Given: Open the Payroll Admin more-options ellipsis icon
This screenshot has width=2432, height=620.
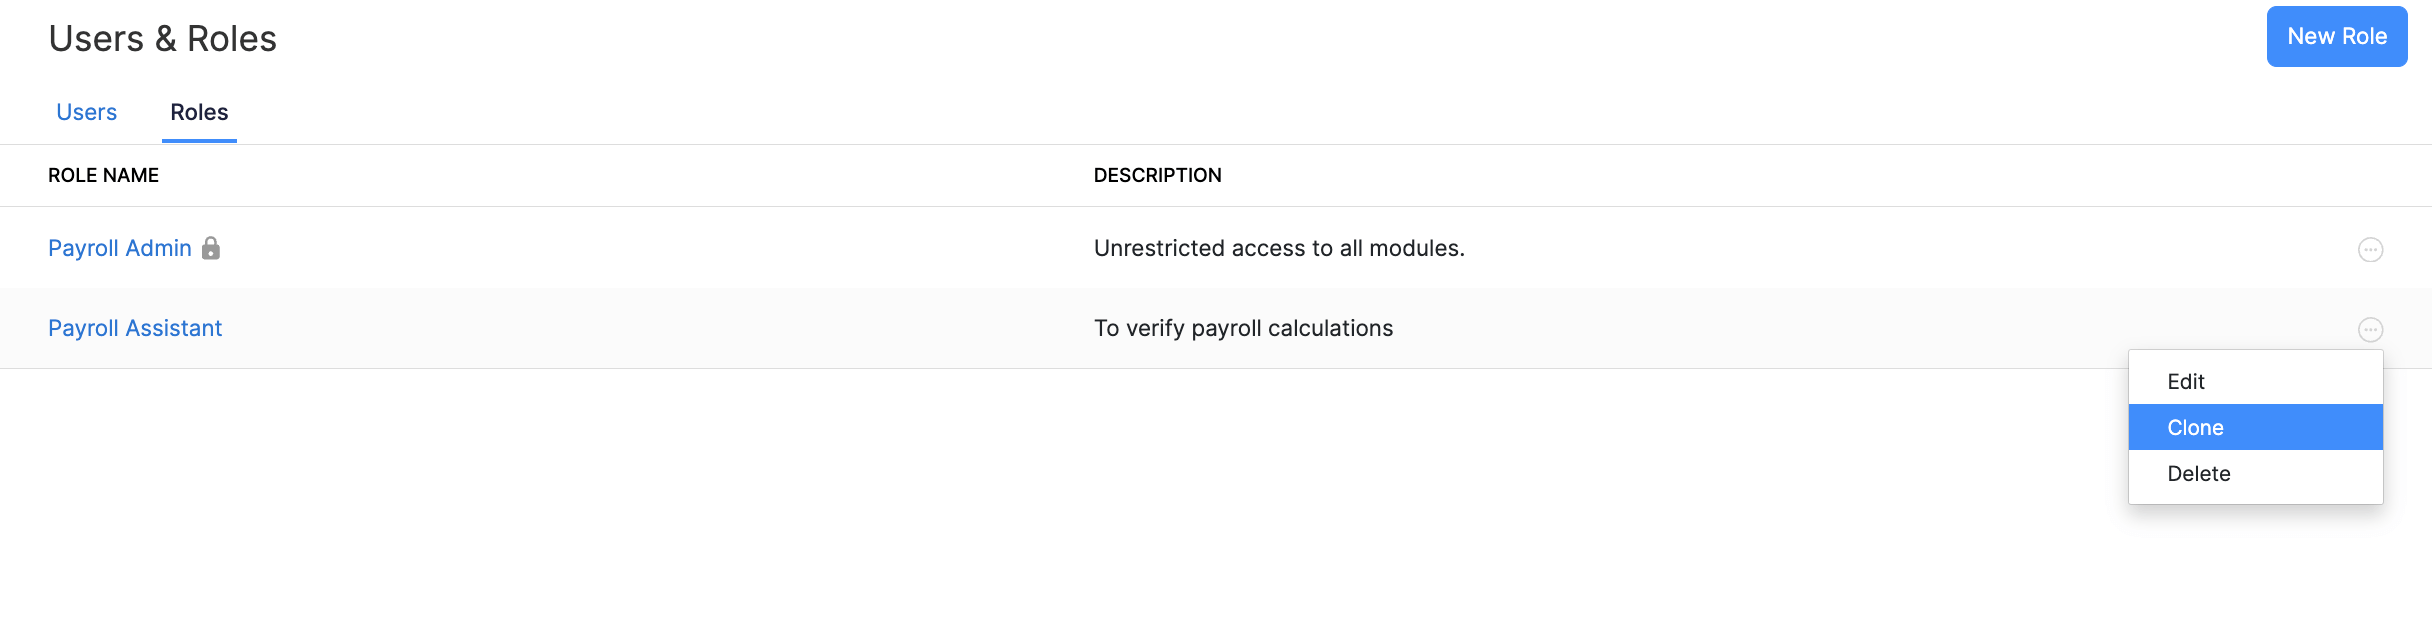Looking at the screenshot, I should pyautogui.click(x=2370, y=249).
